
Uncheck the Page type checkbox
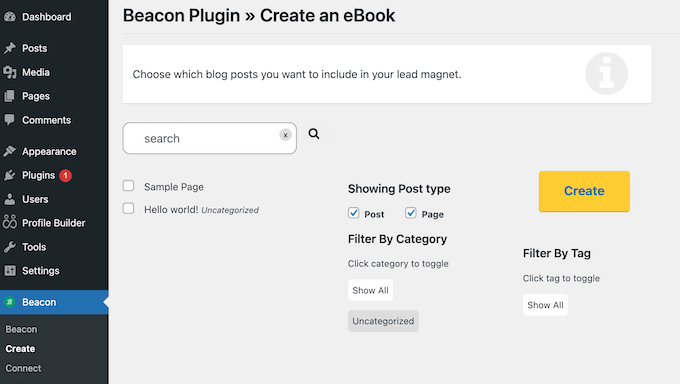411,213
